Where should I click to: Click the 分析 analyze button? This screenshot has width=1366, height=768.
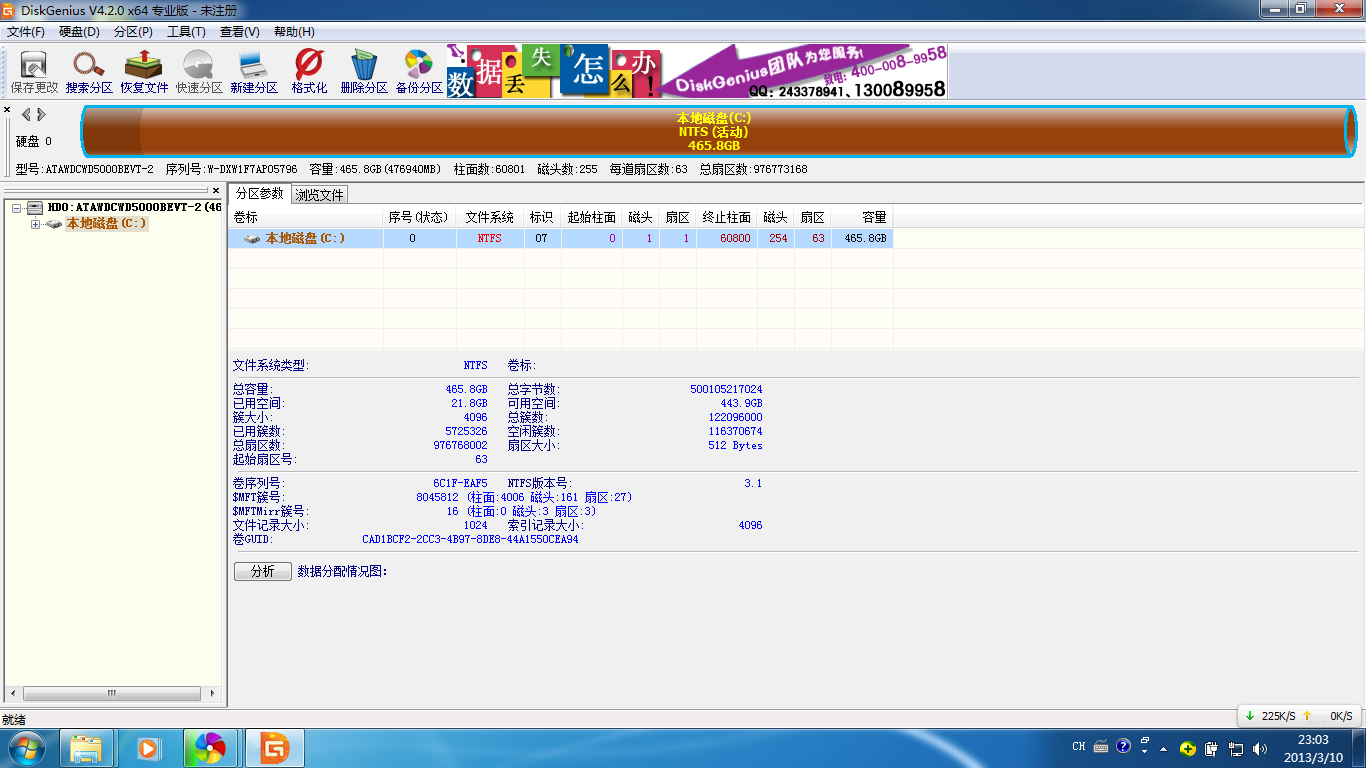point(263,571)
